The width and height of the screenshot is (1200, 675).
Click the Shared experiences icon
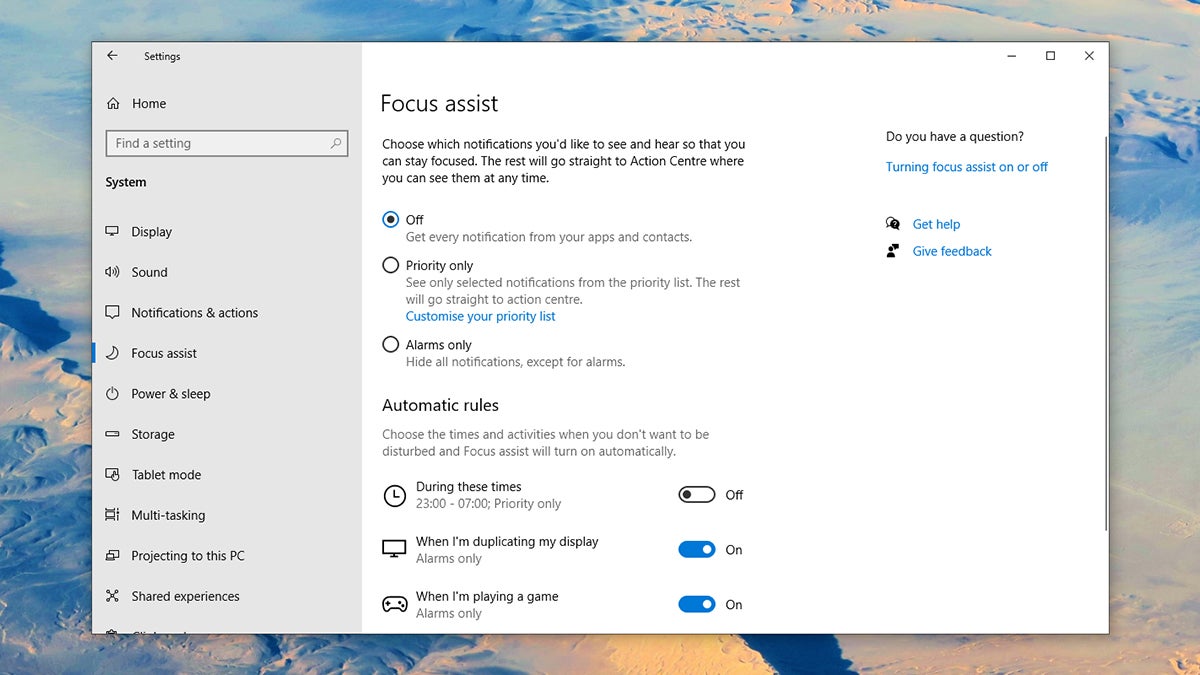click(112, 597)
